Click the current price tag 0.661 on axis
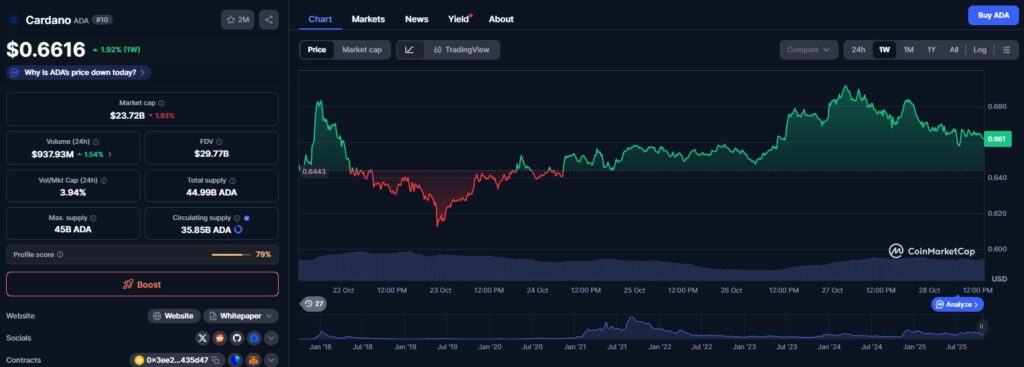This screenshot has width=1024, height=367. tap(997, 138)
